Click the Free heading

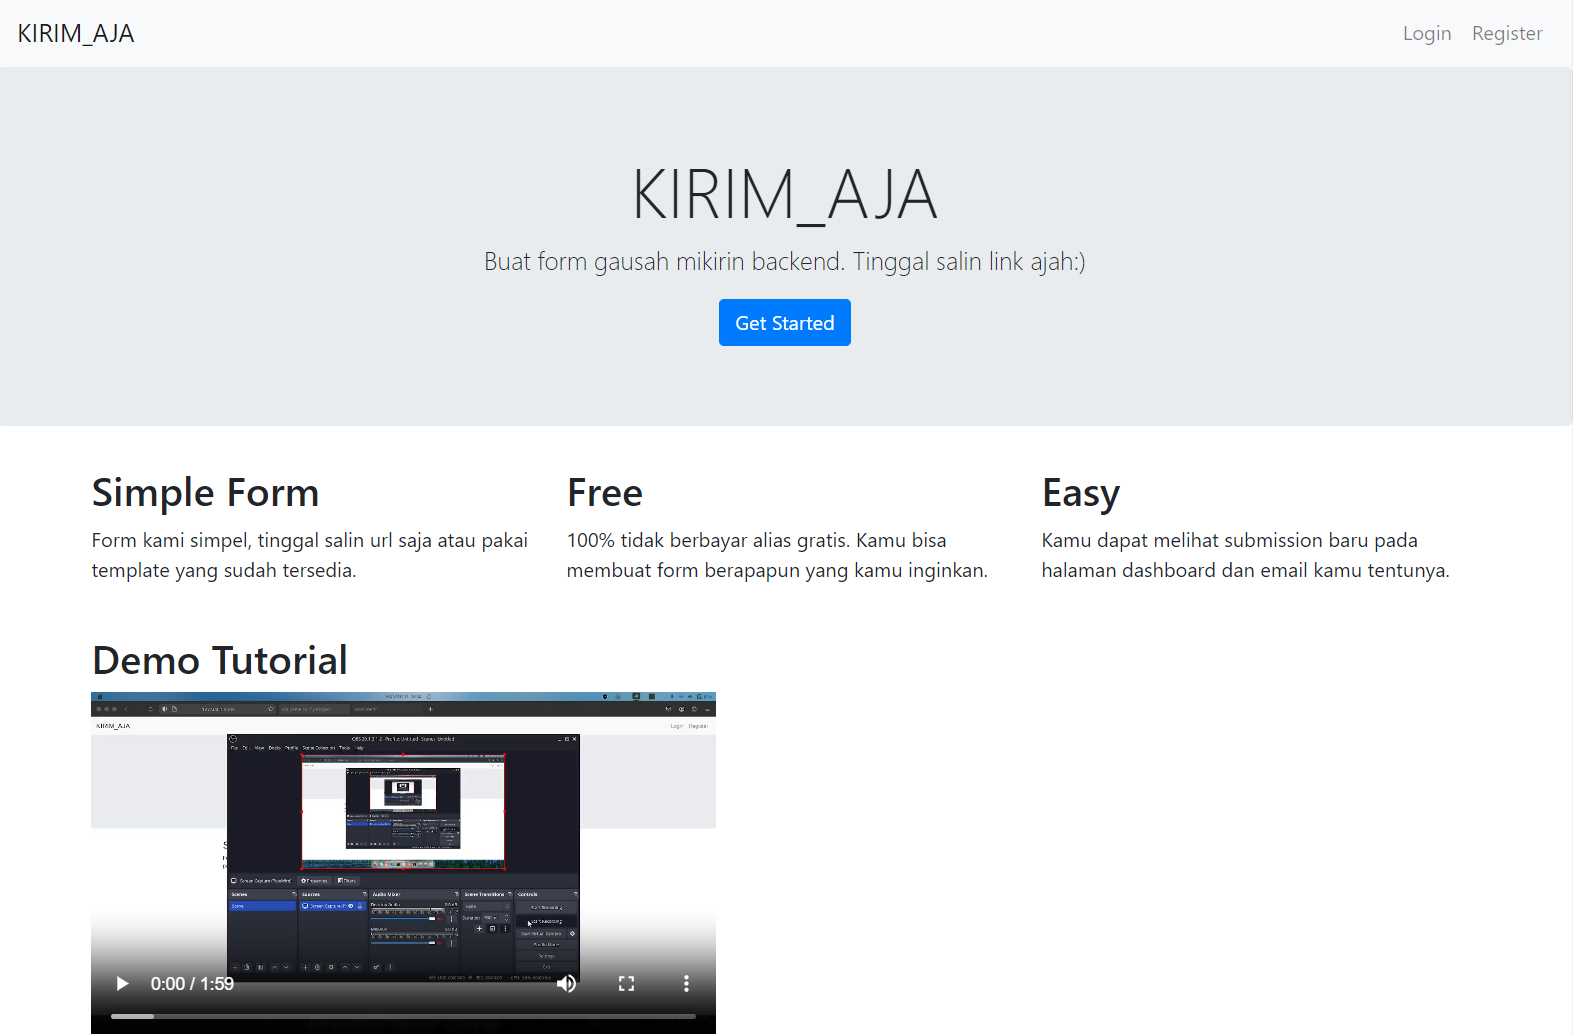605,493
